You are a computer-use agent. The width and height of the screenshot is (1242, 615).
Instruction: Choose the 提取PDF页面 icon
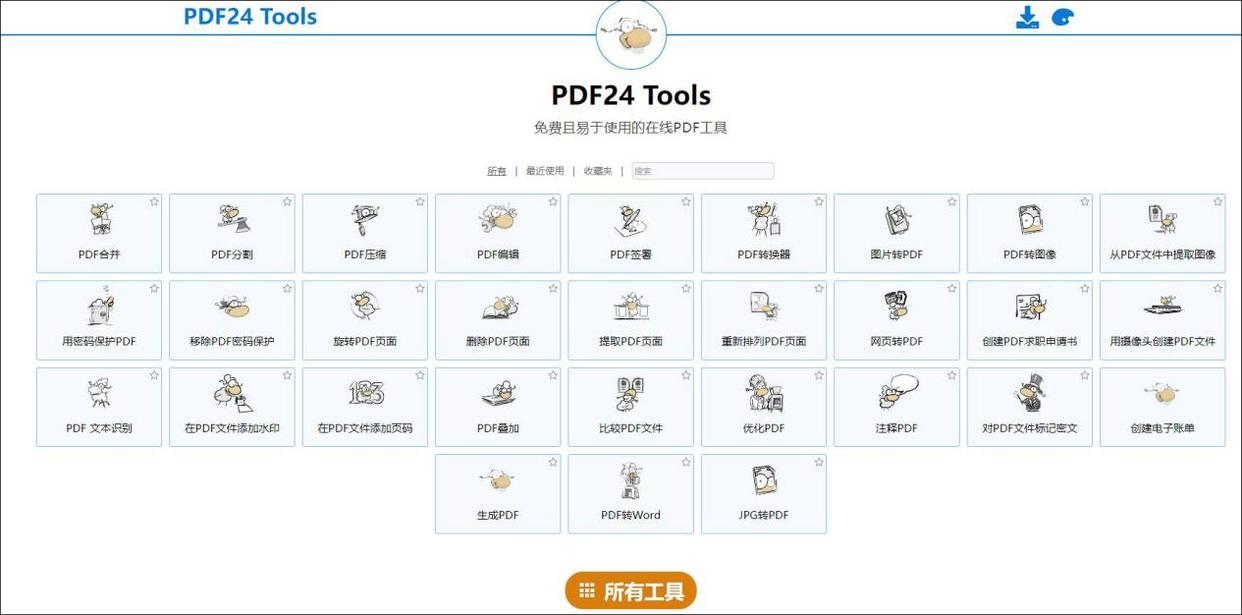coord(631,307)
